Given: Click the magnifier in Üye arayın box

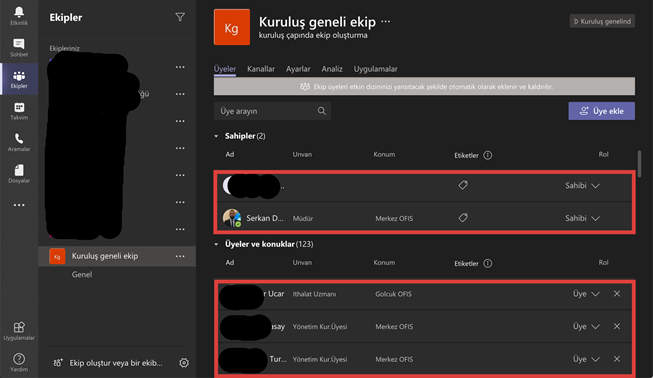Looking at the screenshot, I should point(322,111).
